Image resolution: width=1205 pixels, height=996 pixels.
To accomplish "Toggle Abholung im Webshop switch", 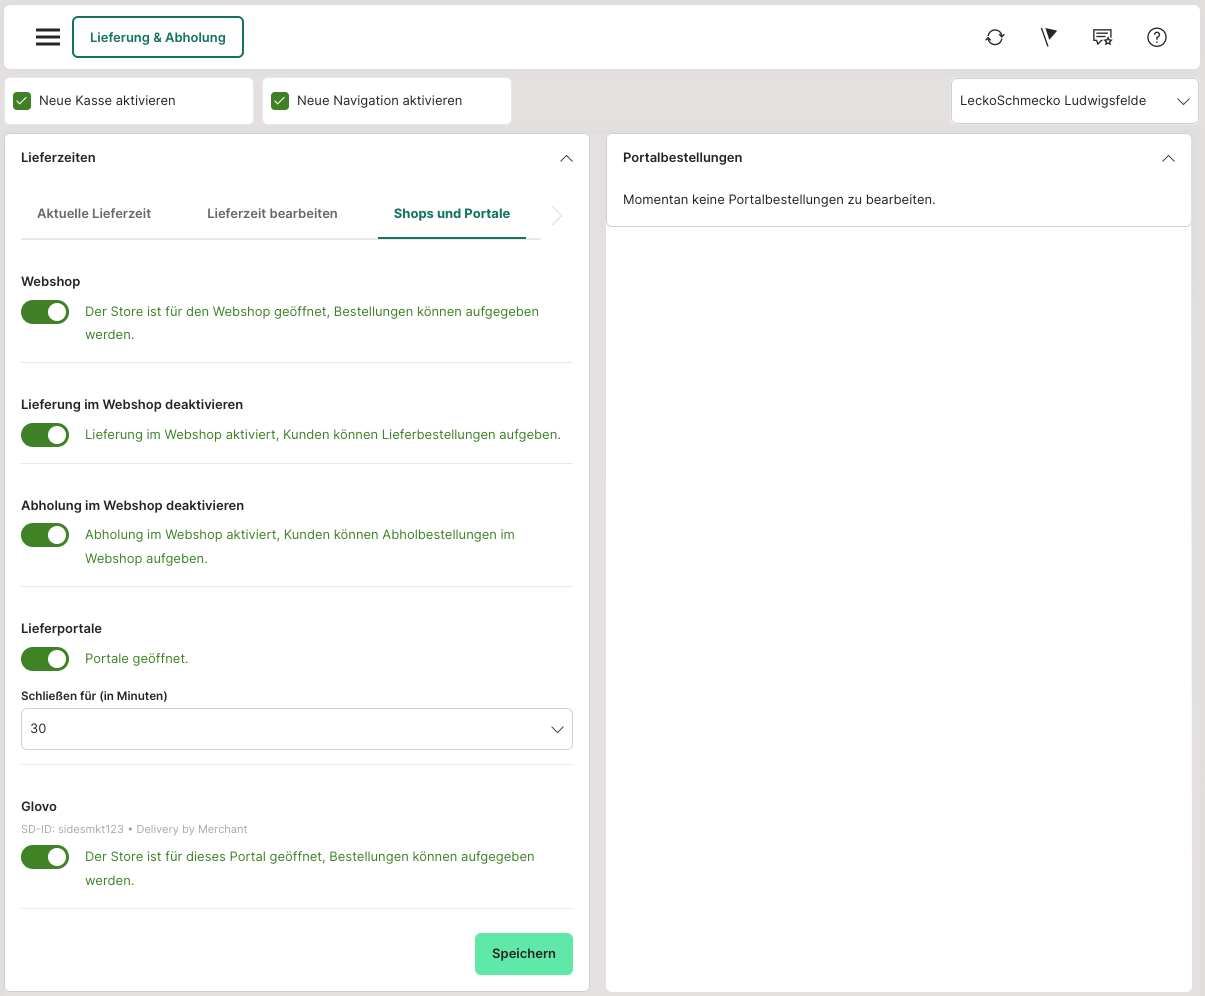I will coord(45,535).
